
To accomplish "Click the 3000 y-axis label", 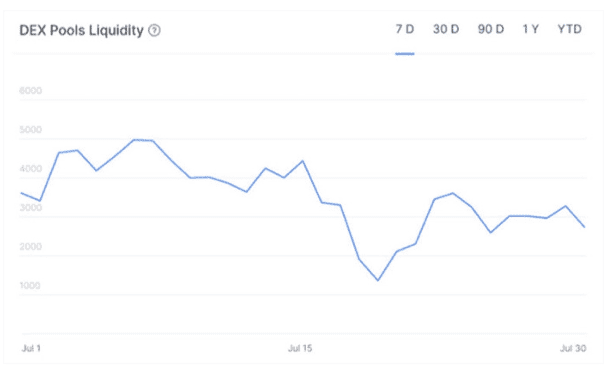I will coord(30,207).
